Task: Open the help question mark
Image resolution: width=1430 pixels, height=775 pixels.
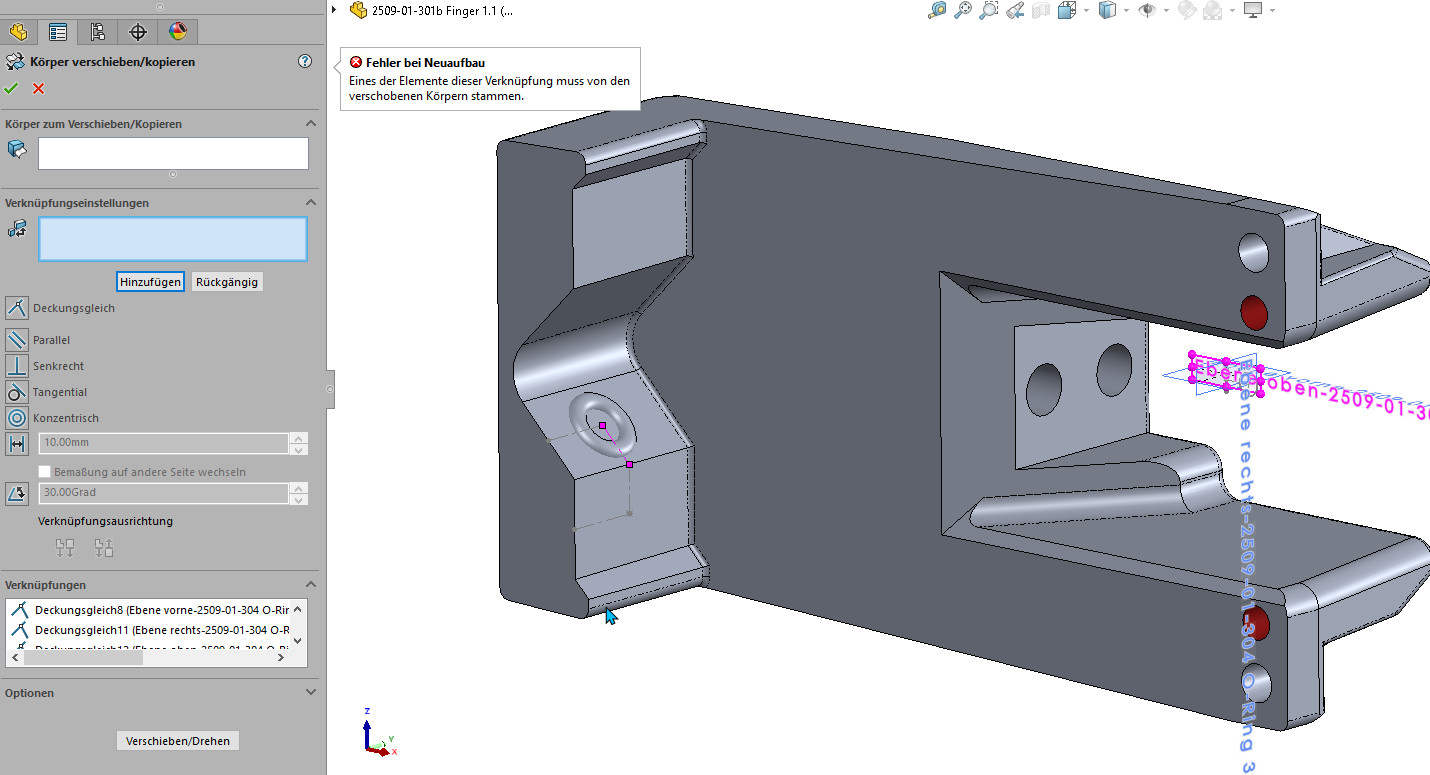Action: coord(305,62)
